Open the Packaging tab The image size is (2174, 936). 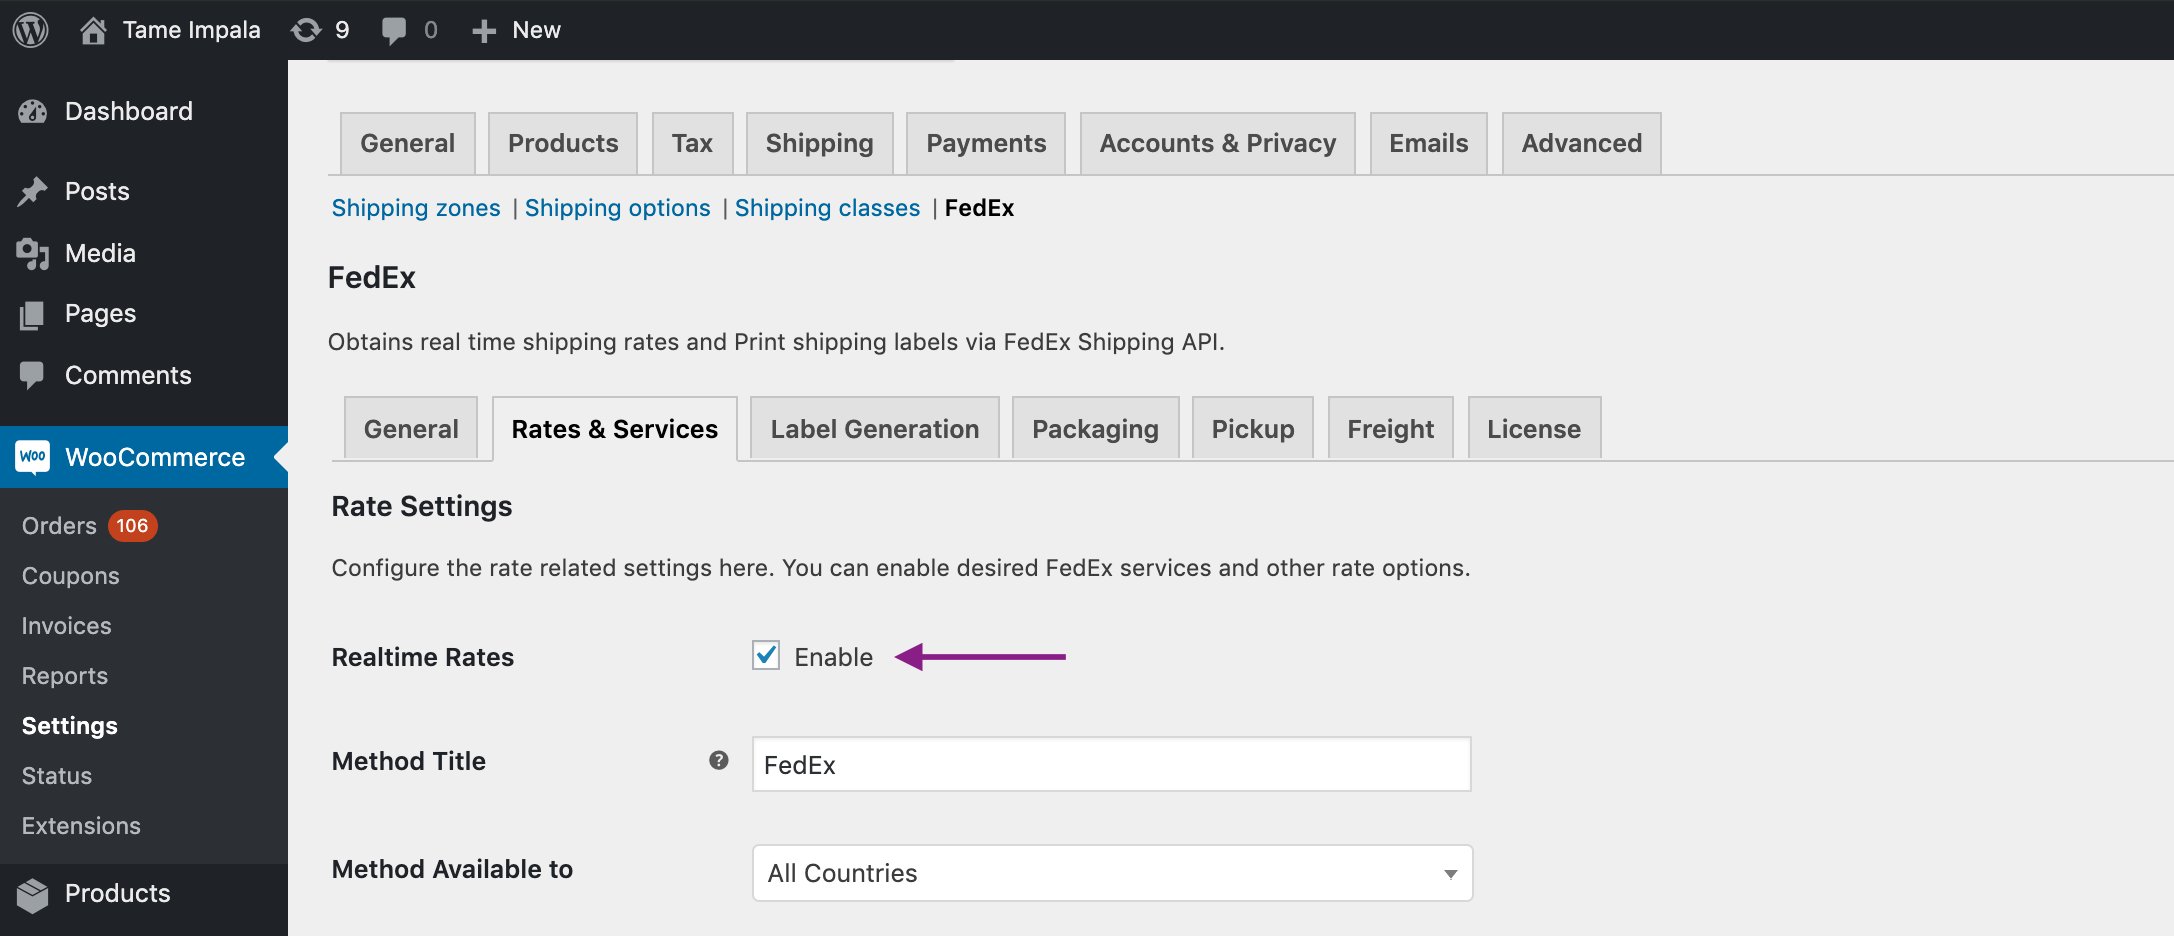point(1095,429)
